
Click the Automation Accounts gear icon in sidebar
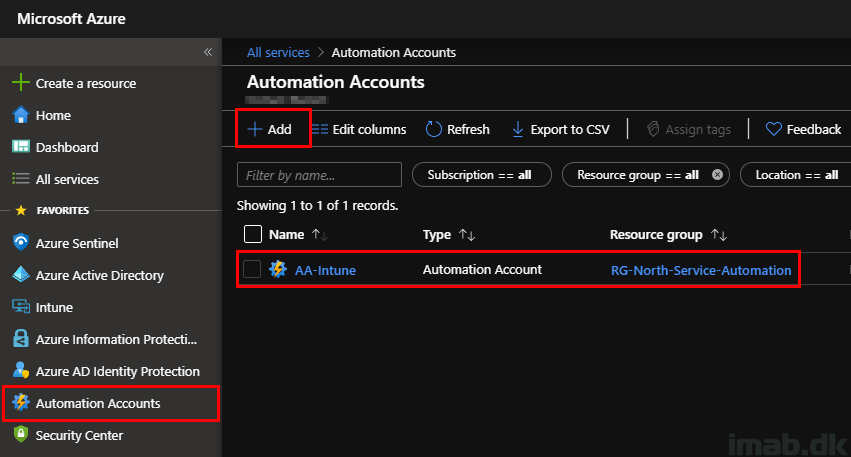pos(21,402)
